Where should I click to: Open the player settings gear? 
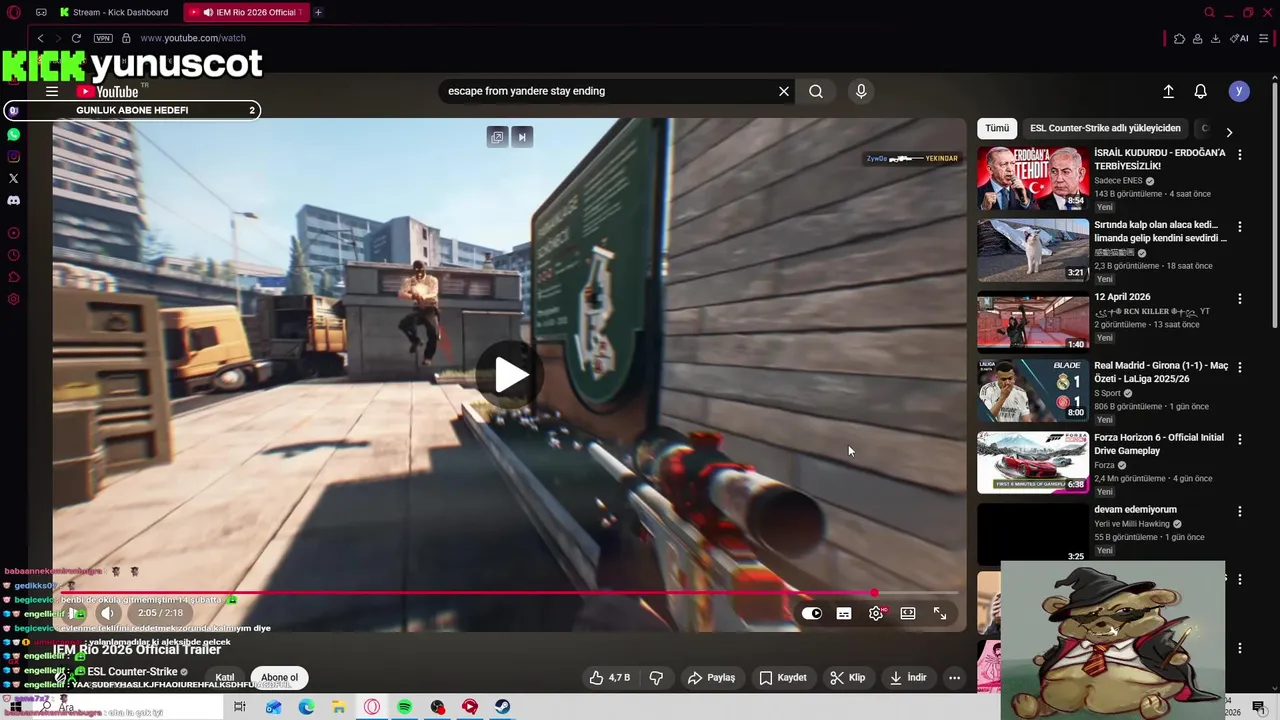click(x=876, y=613)
